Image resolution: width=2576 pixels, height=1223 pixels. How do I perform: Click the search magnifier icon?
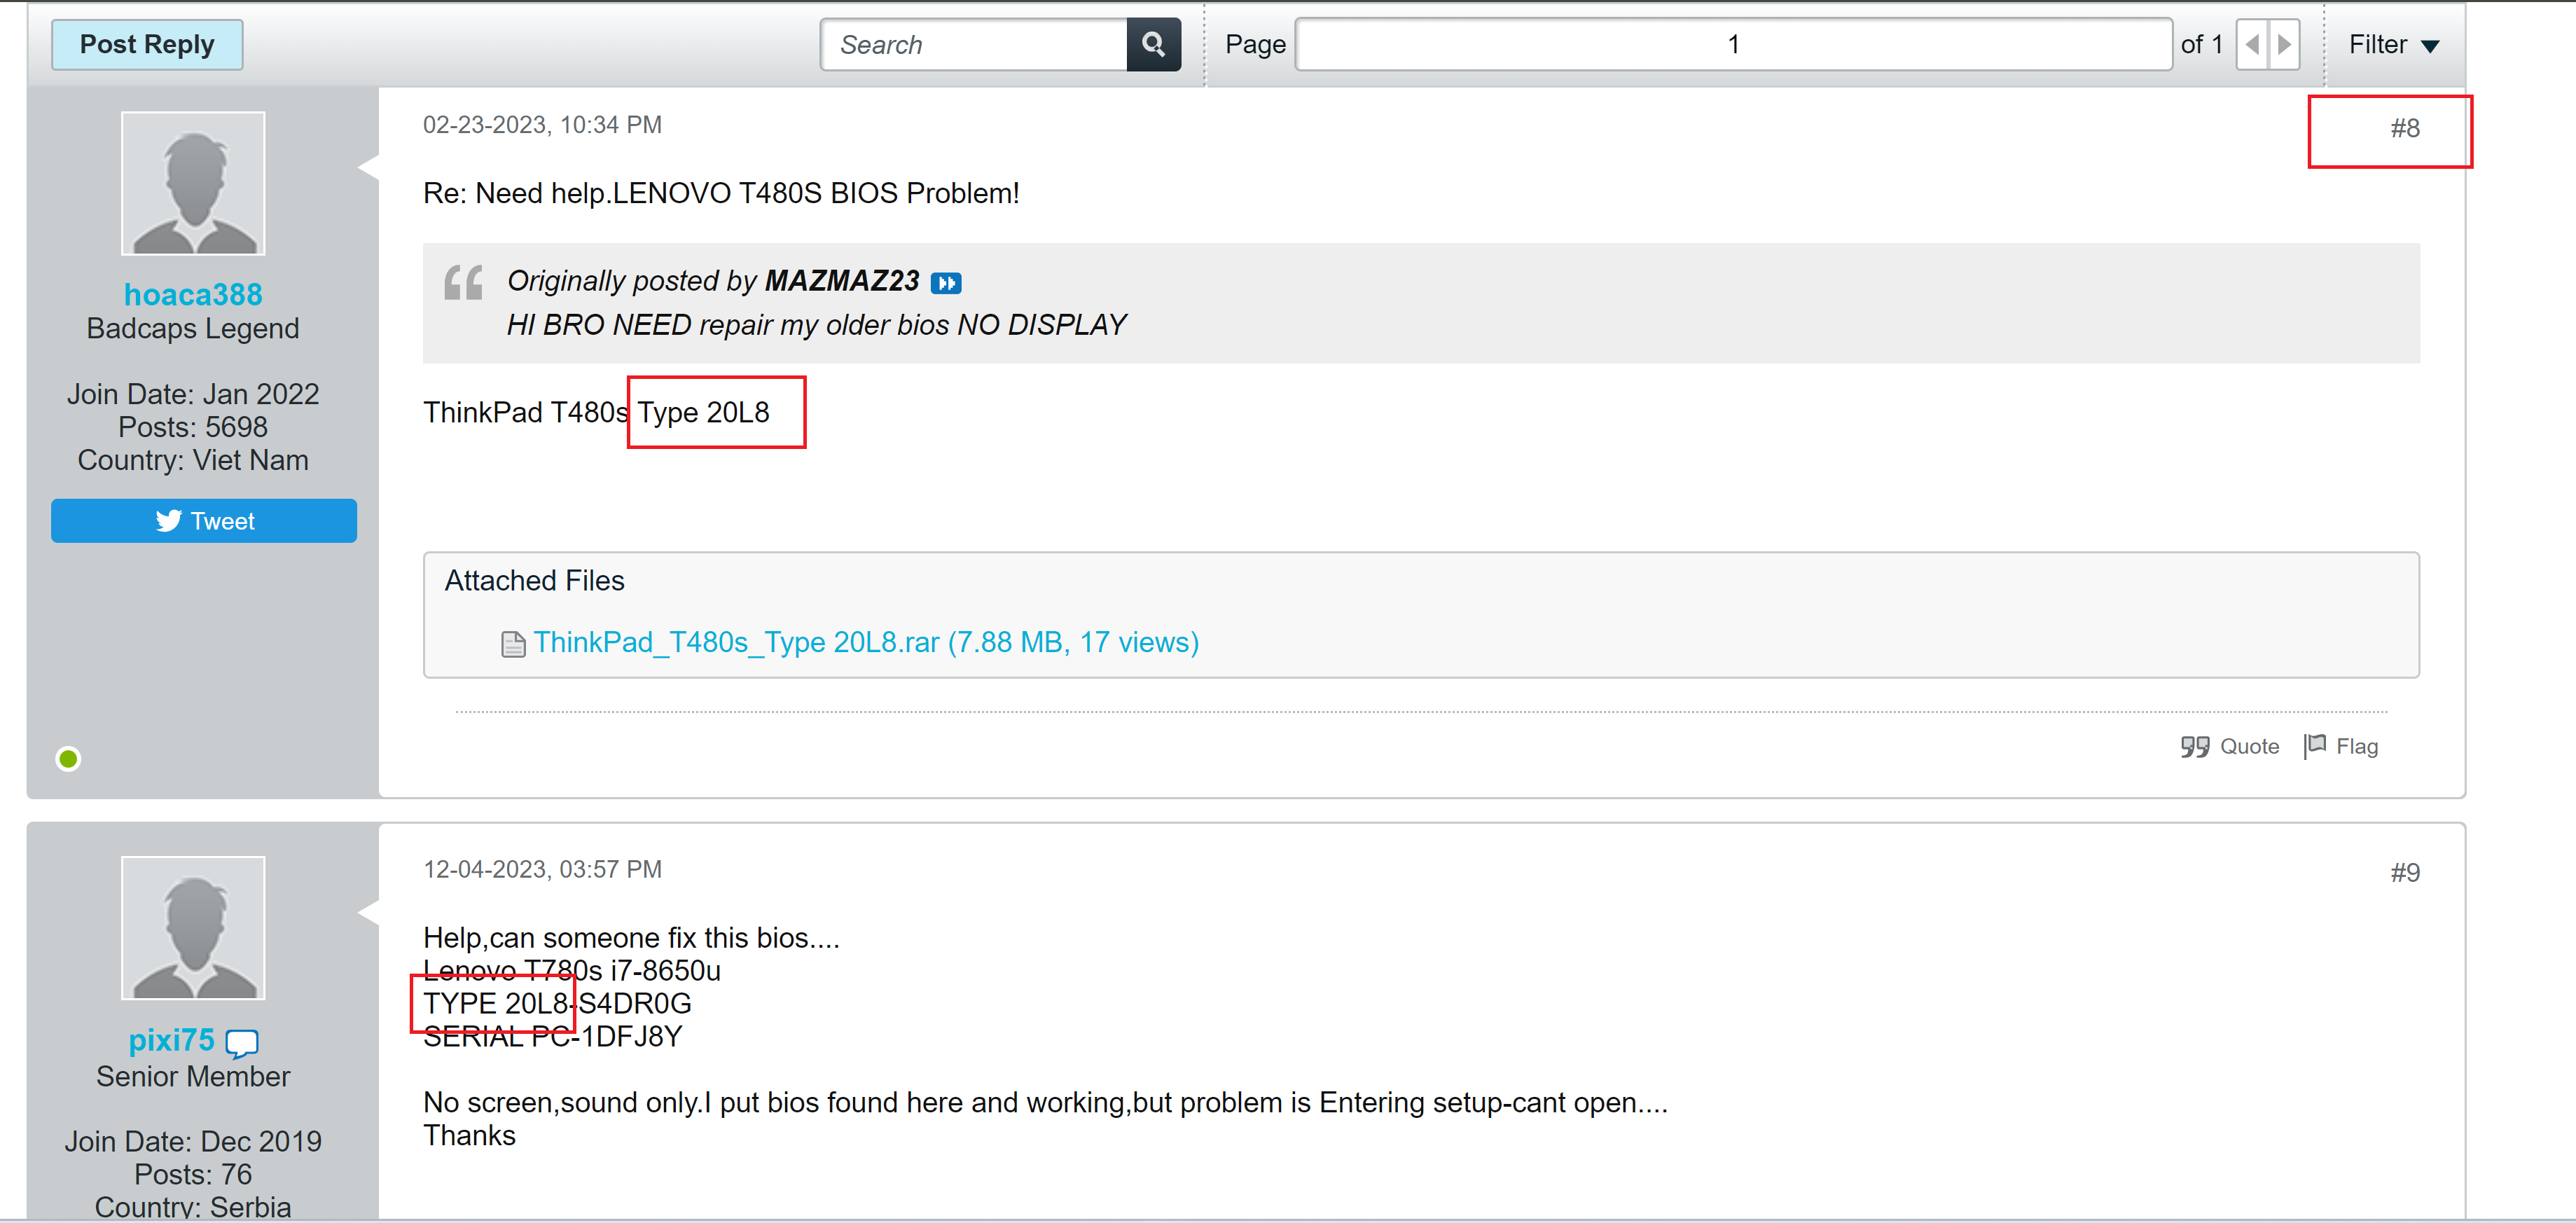click(1153, 44)
